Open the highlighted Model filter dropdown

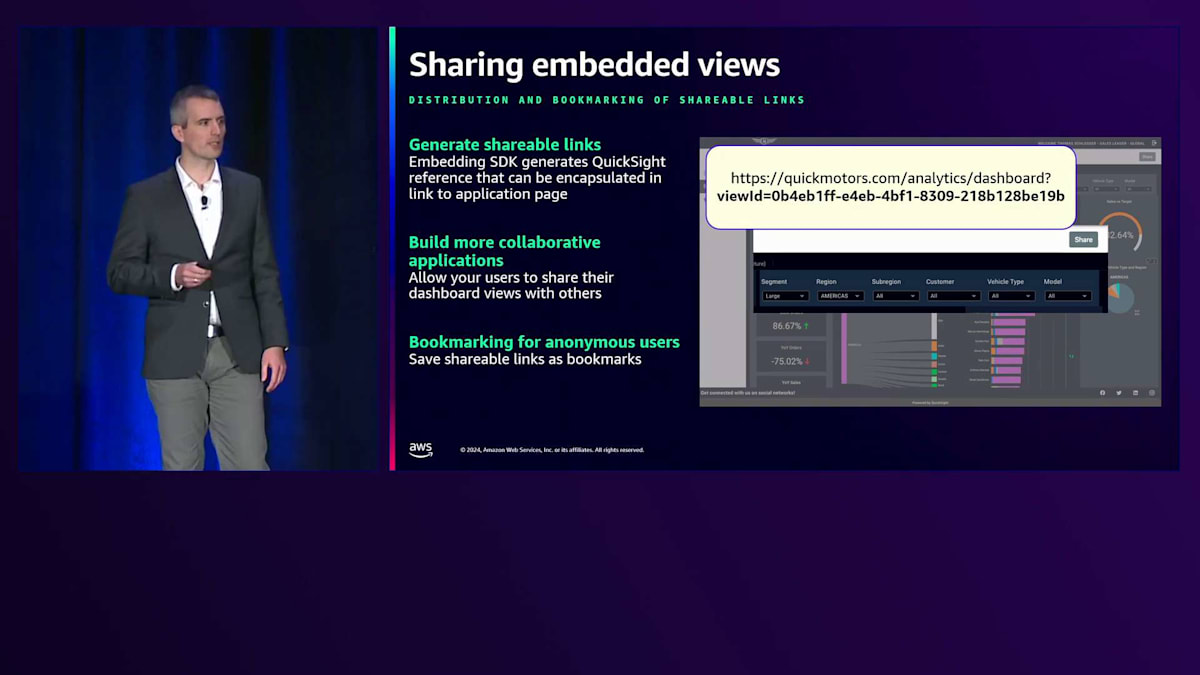[x=1068, y=296]
